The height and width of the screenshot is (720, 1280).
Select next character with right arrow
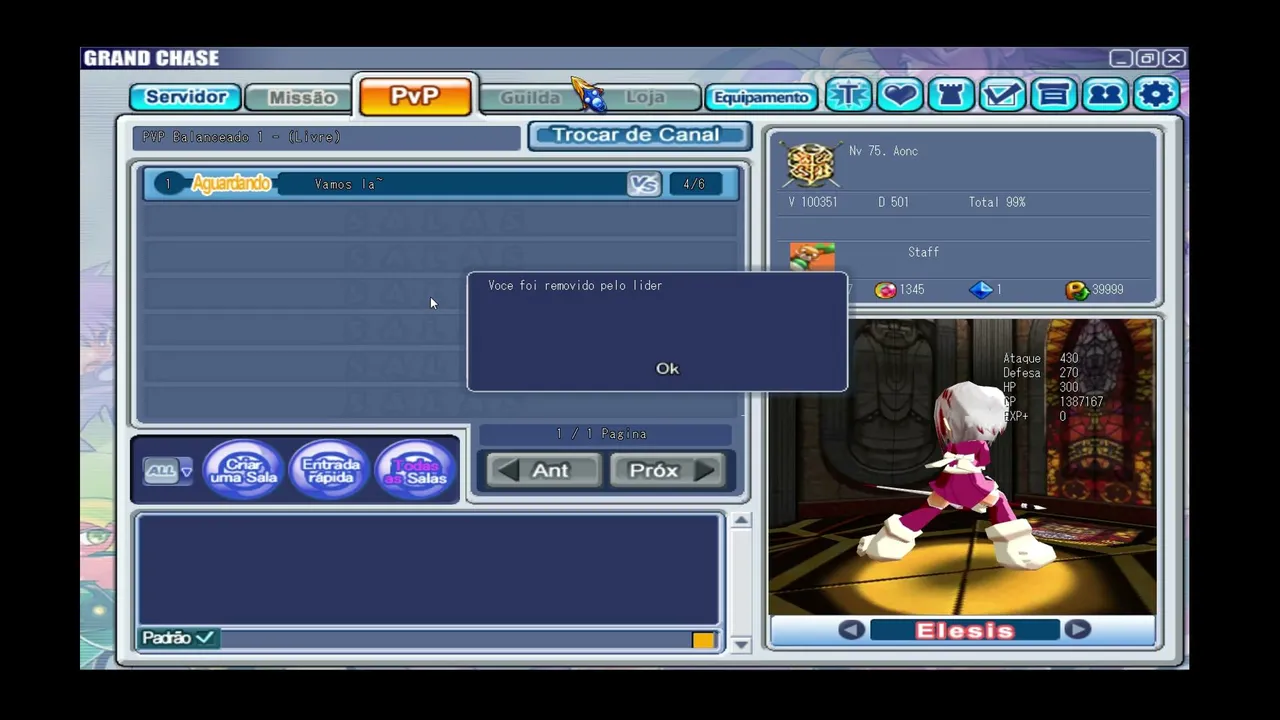point(1077,630)
